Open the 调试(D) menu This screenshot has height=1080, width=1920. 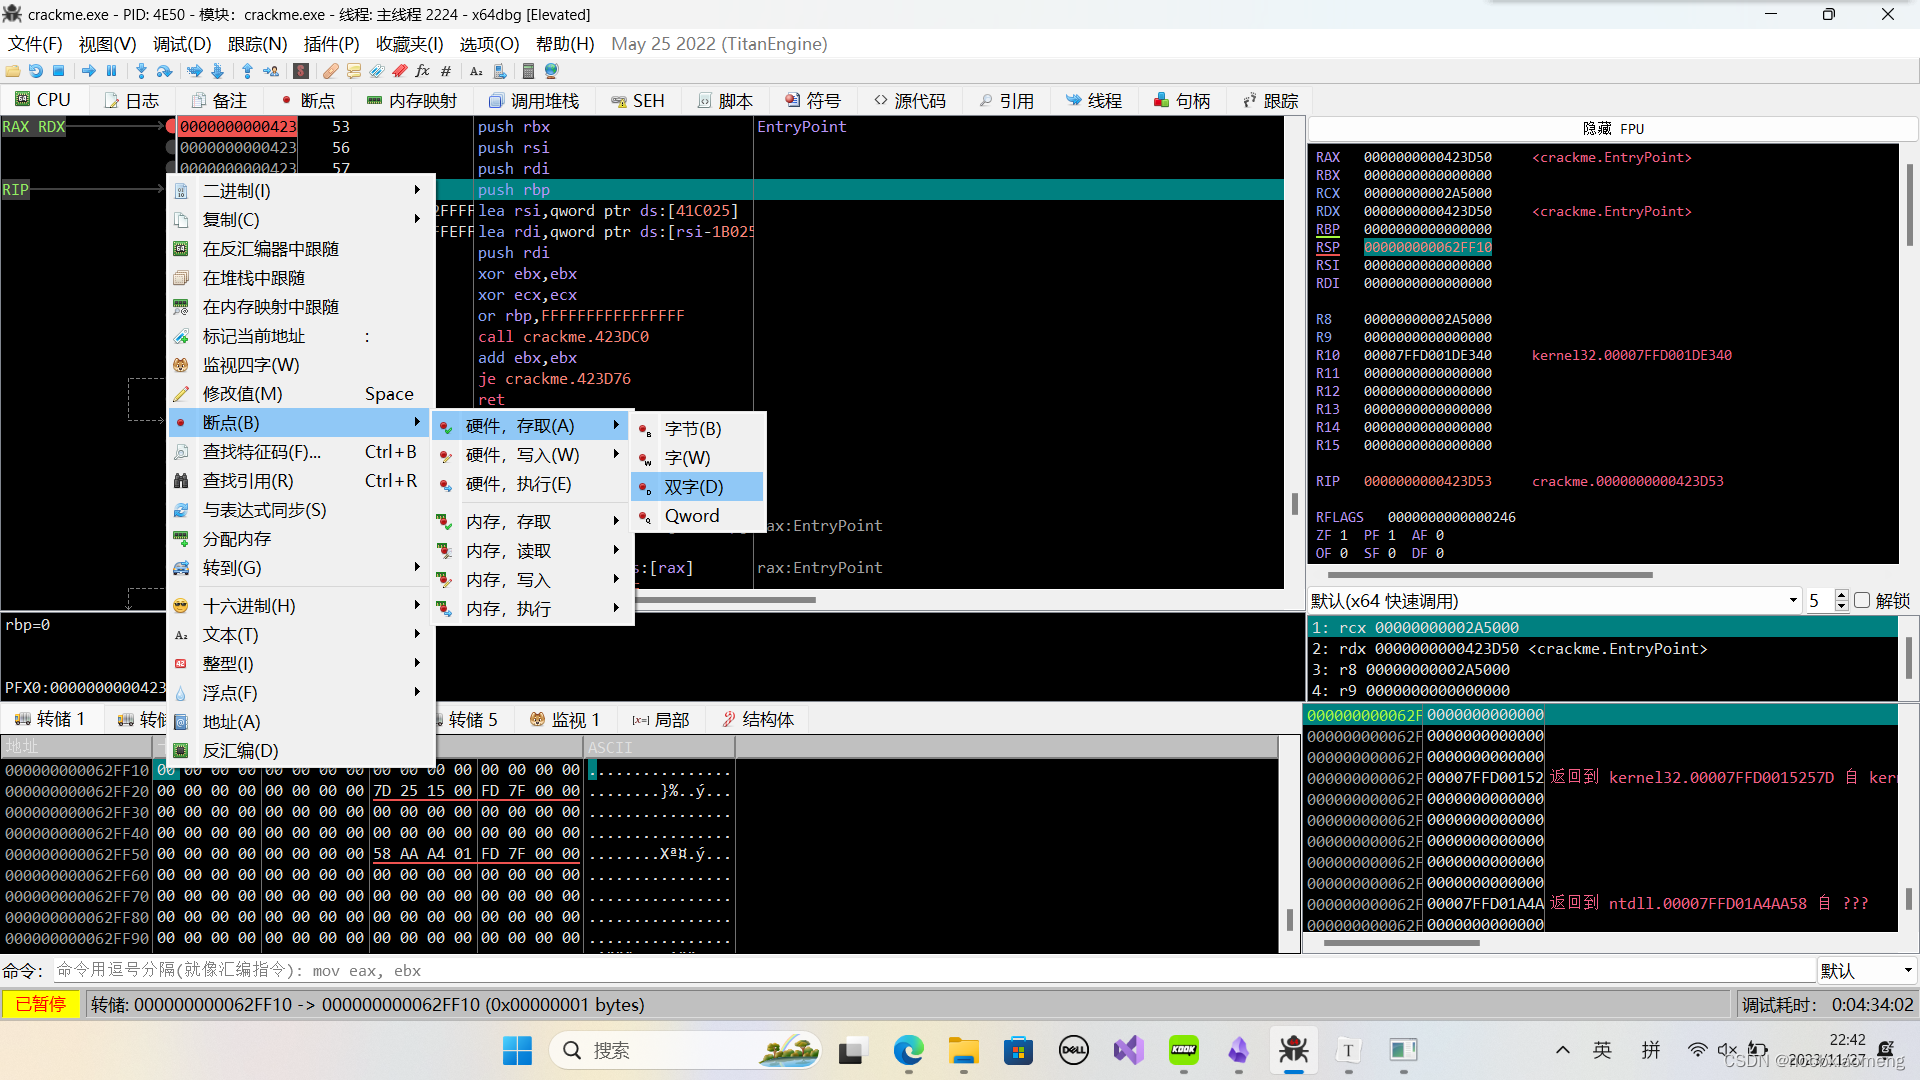coord(180,44)
